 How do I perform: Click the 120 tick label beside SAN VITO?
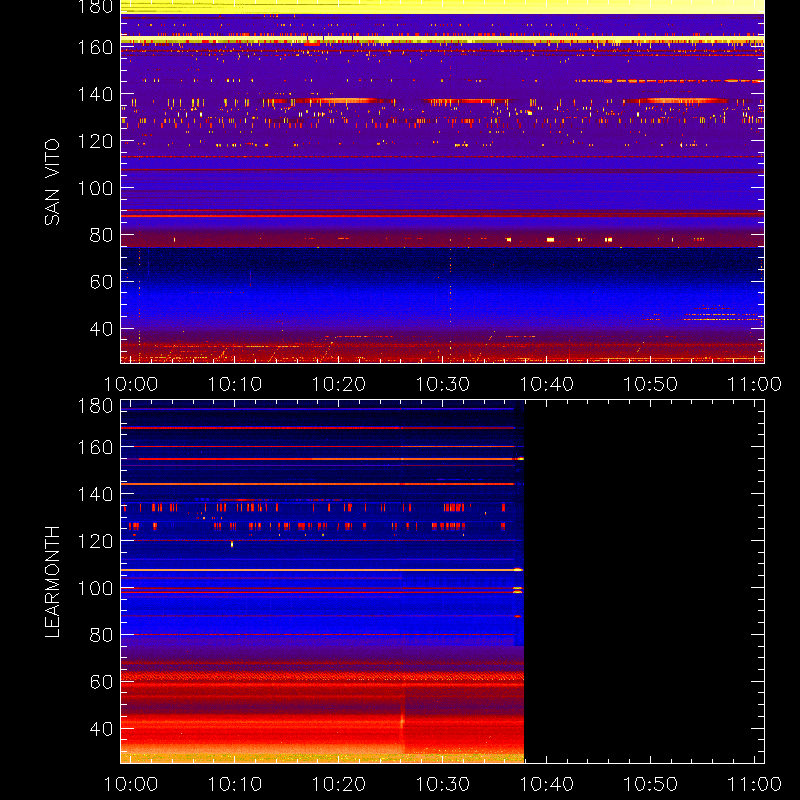[x=95, y=141]
